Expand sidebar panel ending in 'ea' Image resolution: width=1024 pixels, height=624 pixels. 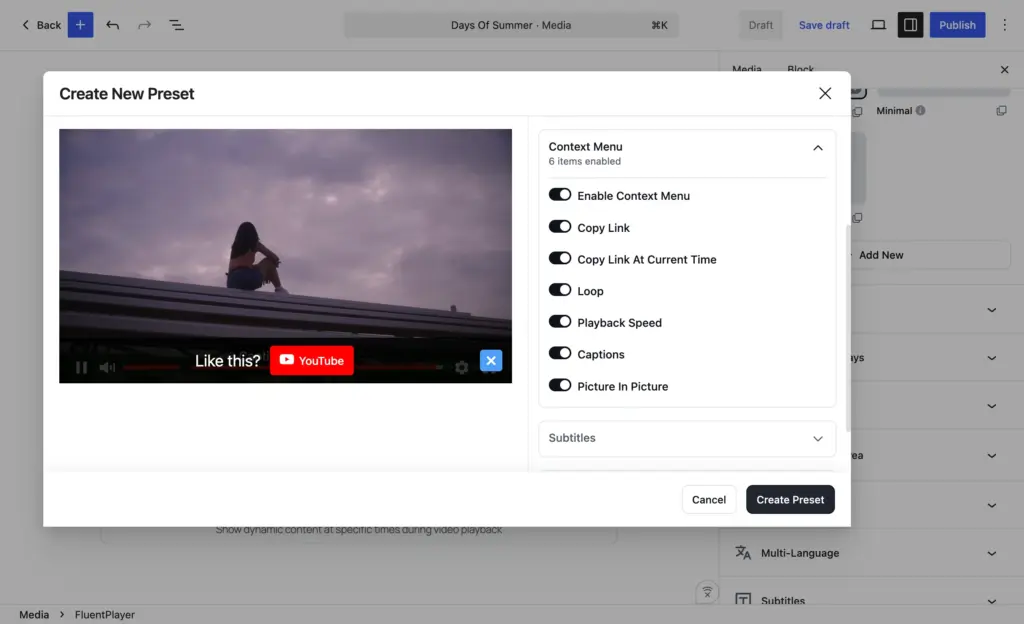pos(991,456)
